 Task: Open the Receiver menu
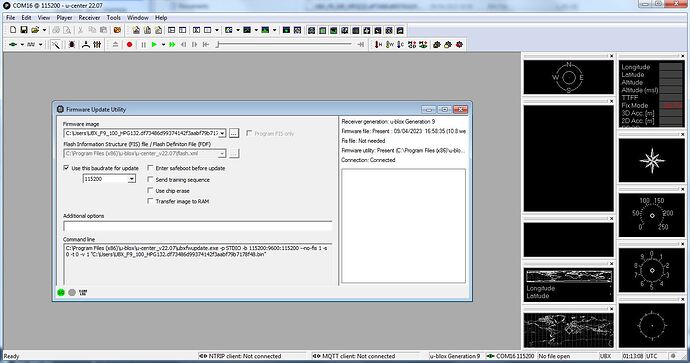[x=89, y=18]
